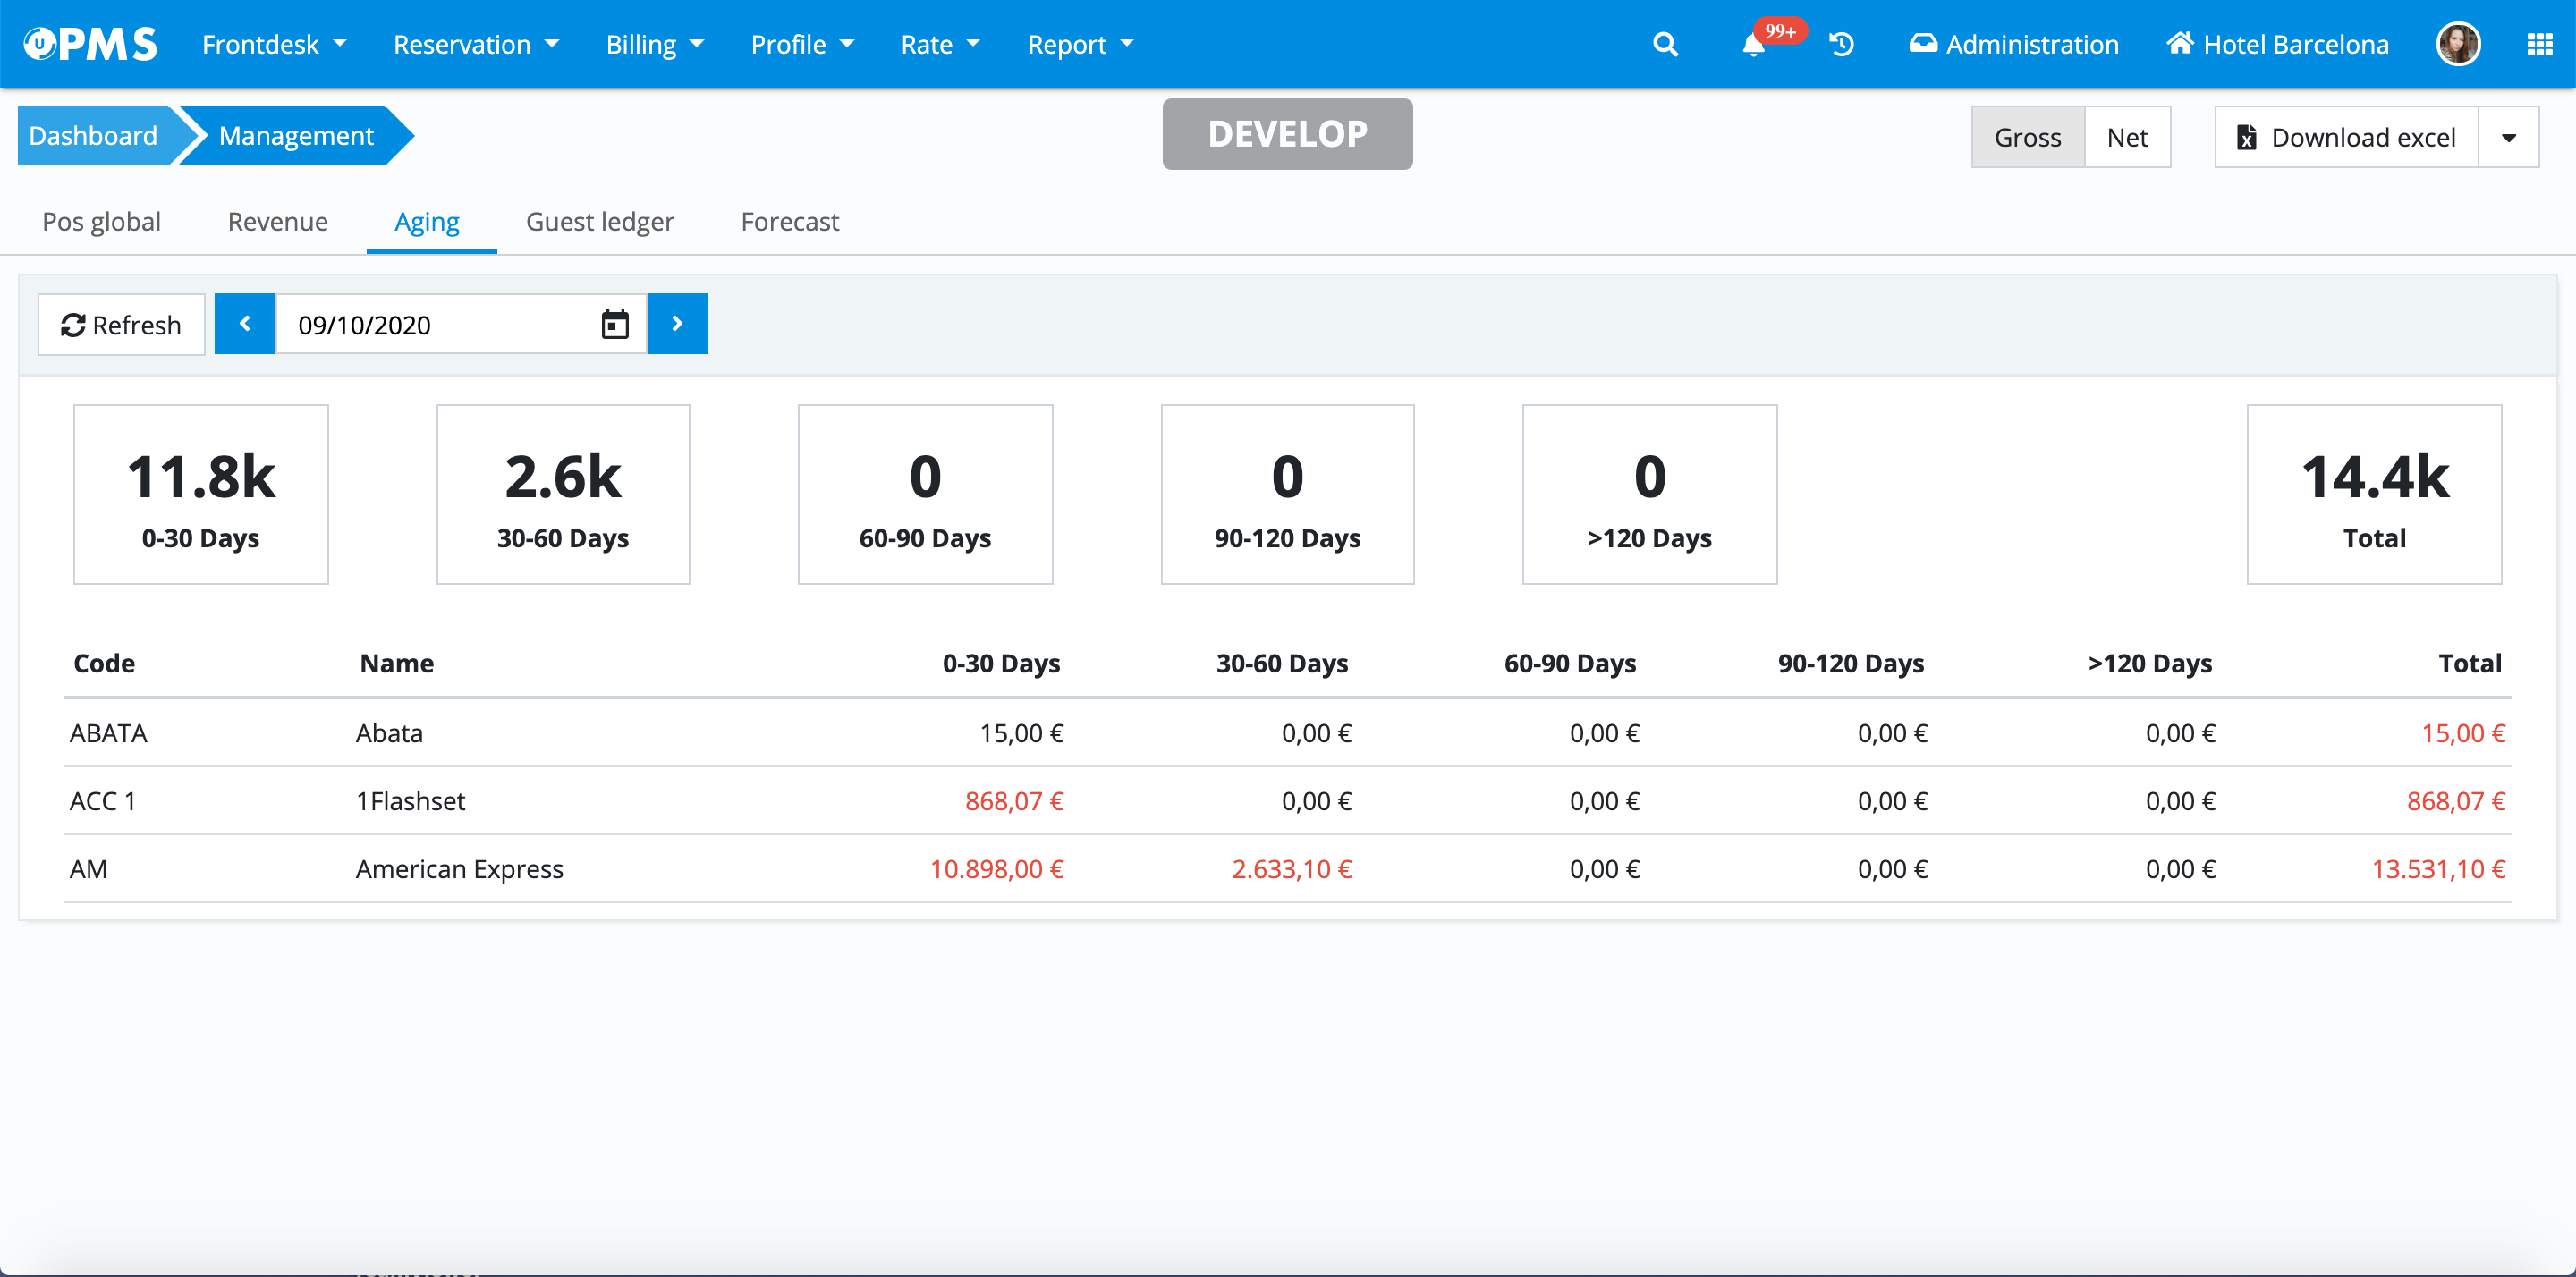Viewport: 2576px width, 1277px height.
Task: Click the search magnifier icon
Action: click(x=1665, y=45)
